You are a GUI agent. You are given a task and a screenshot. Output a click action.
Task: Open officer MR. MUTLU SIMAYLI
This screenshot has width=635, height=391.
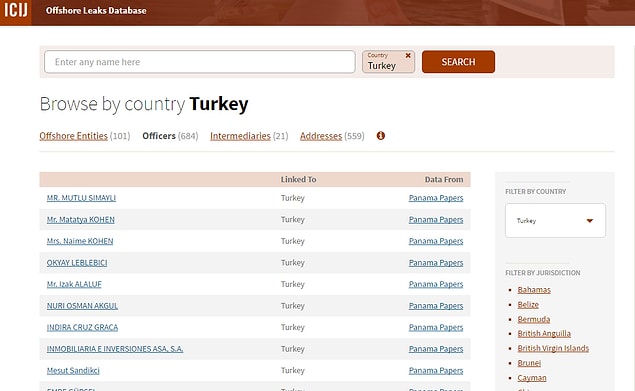(81, 198)
